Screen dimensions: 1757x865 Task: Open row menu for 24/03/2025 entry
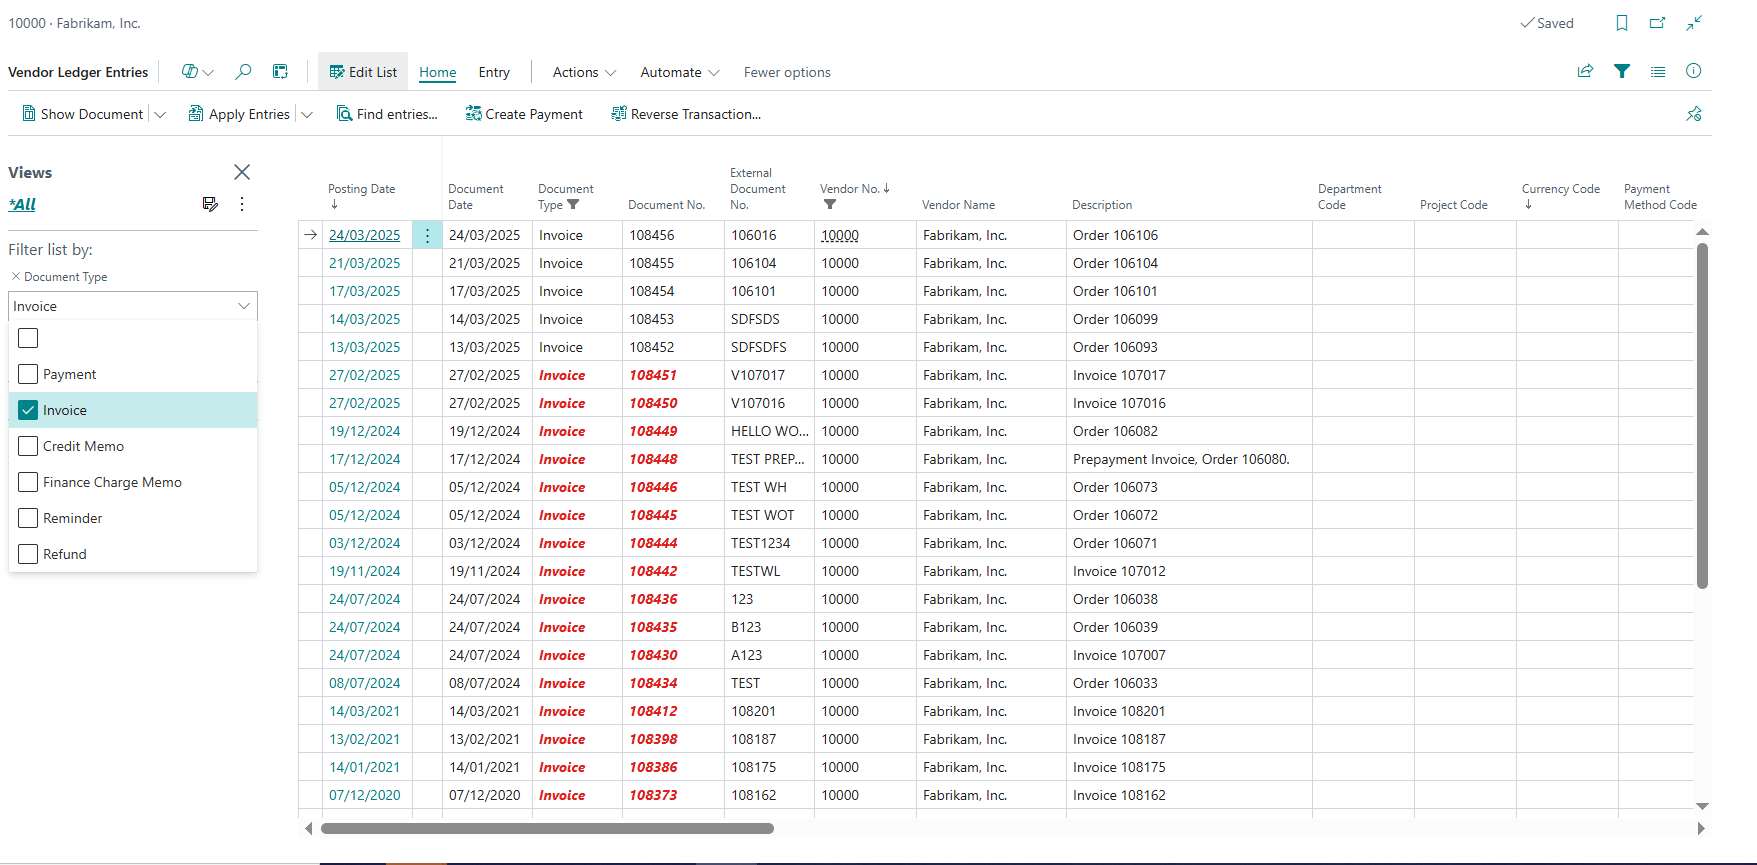click(427, 235)
